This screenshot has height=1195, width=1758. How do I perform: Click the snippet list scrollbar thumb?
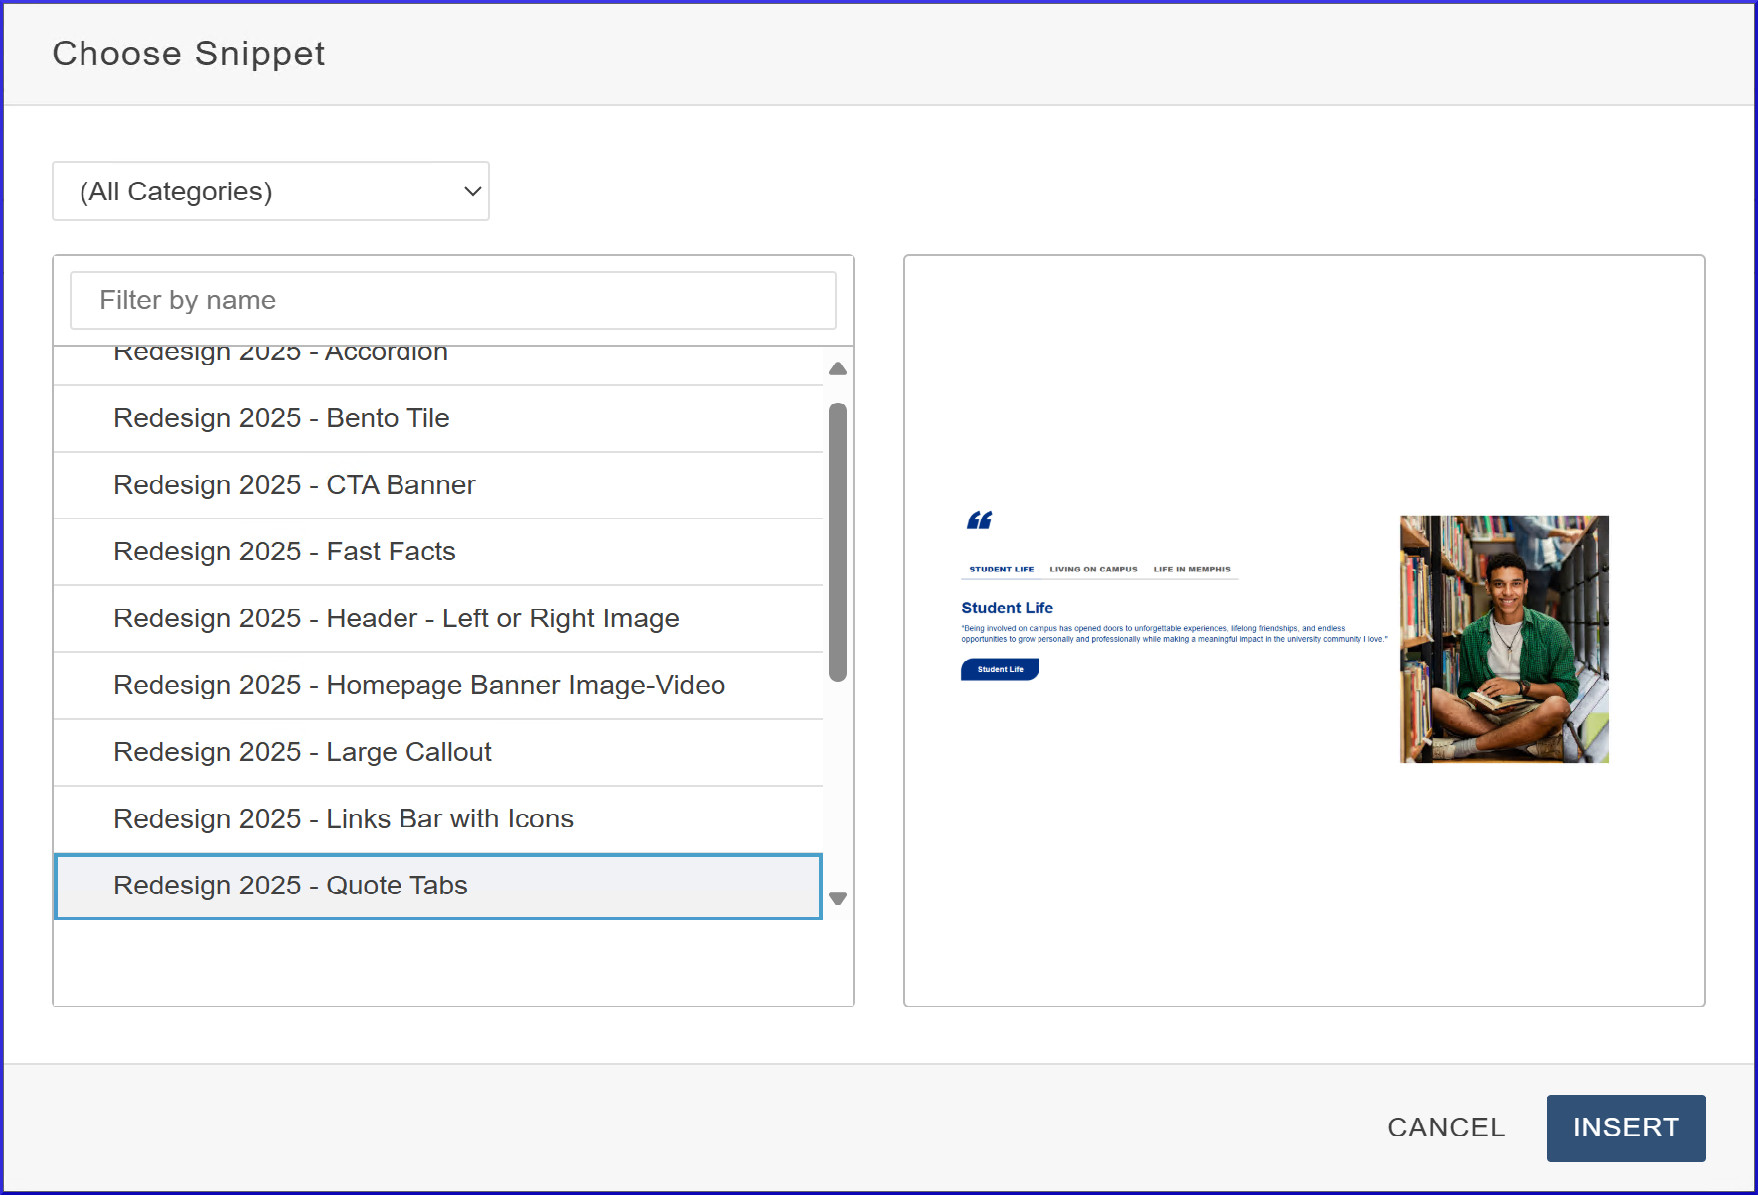pos(838,541)
